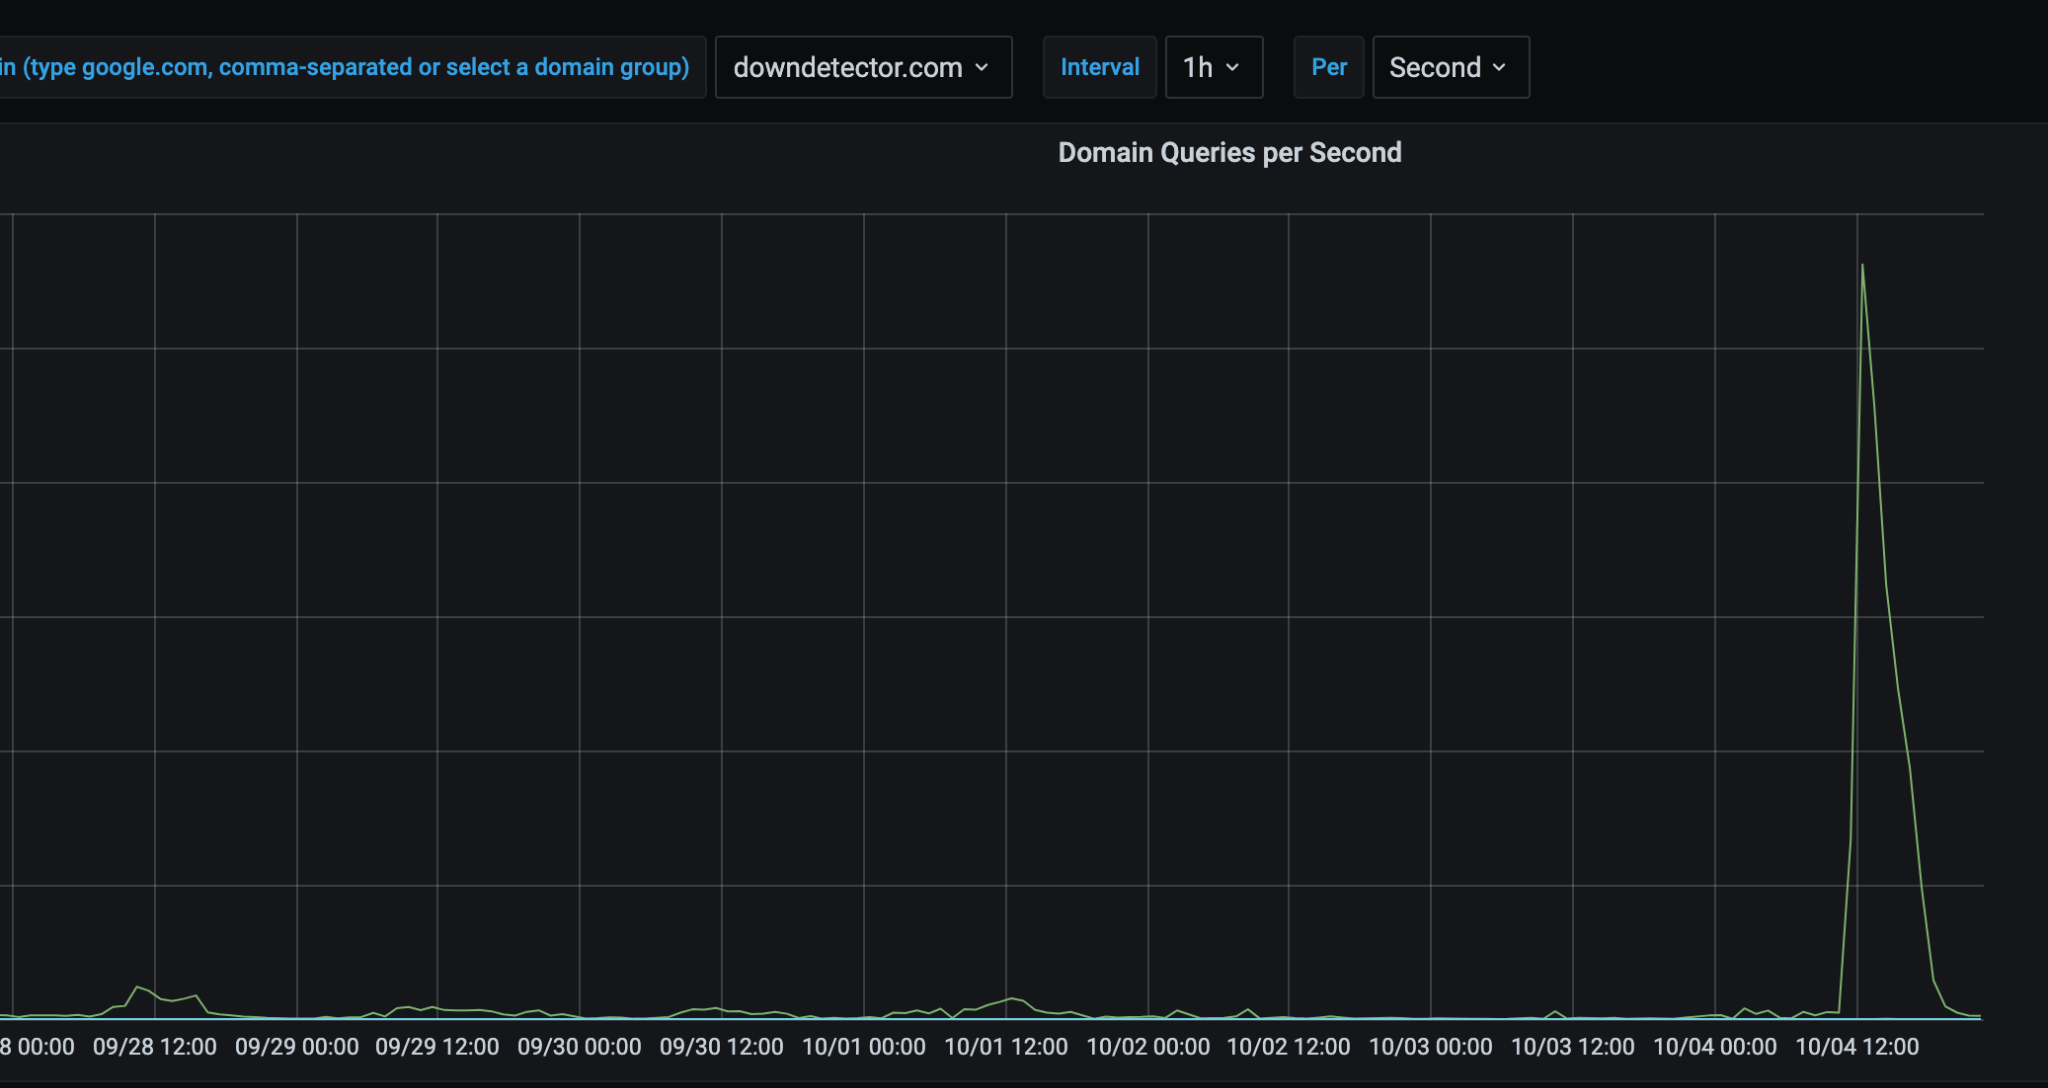Click the Domain Queries per Second title
Image resolution: width=2048 pixels, height=1088 pixels.
coord(1230,152)
